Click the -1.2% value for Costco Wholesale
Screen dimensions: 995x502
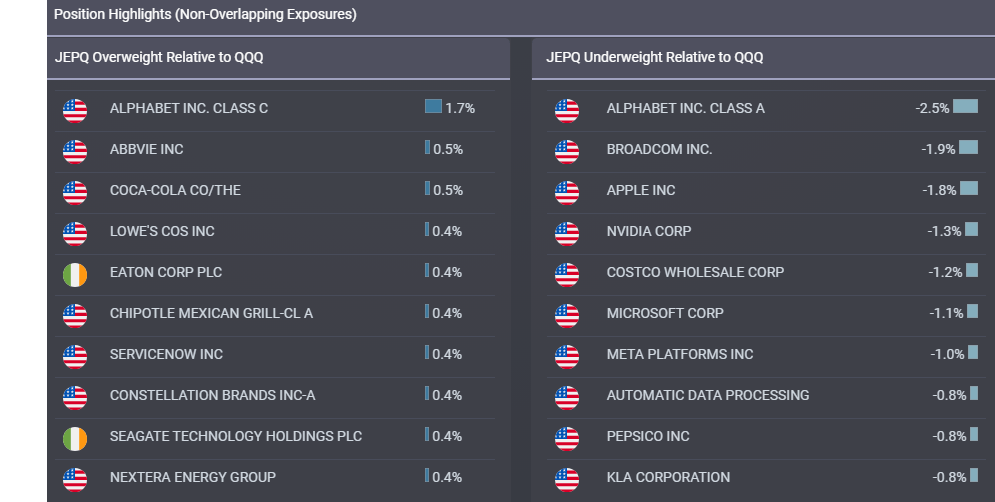[946, 272]
